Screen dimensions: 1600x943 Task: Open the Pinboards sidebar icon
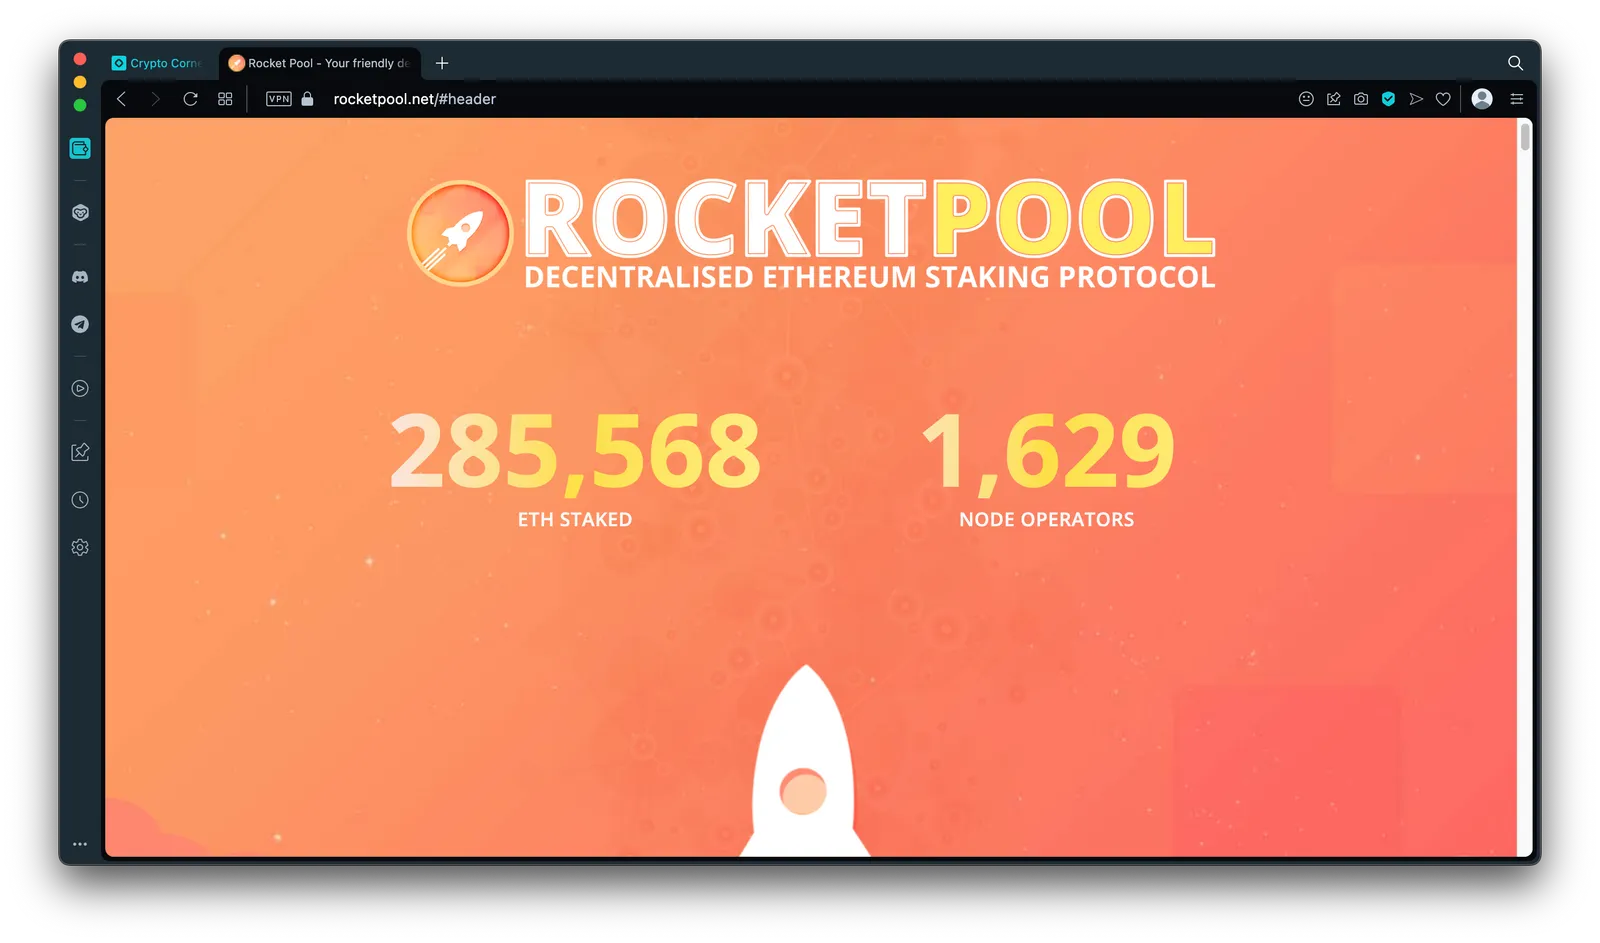click(x=80, y=452)
